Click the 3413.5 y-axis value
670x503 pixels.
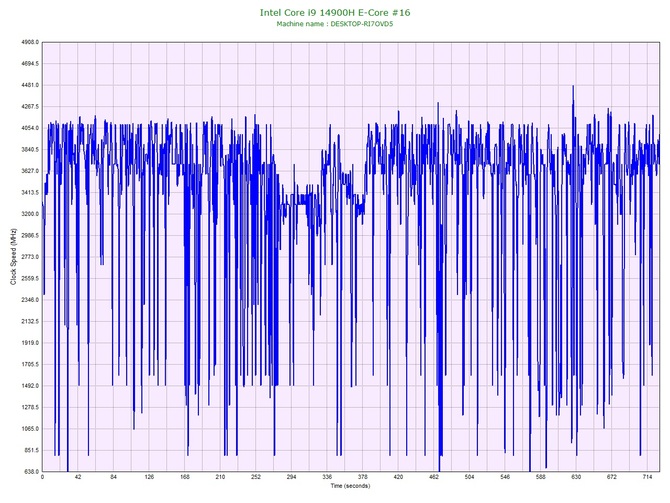[30, 193]
